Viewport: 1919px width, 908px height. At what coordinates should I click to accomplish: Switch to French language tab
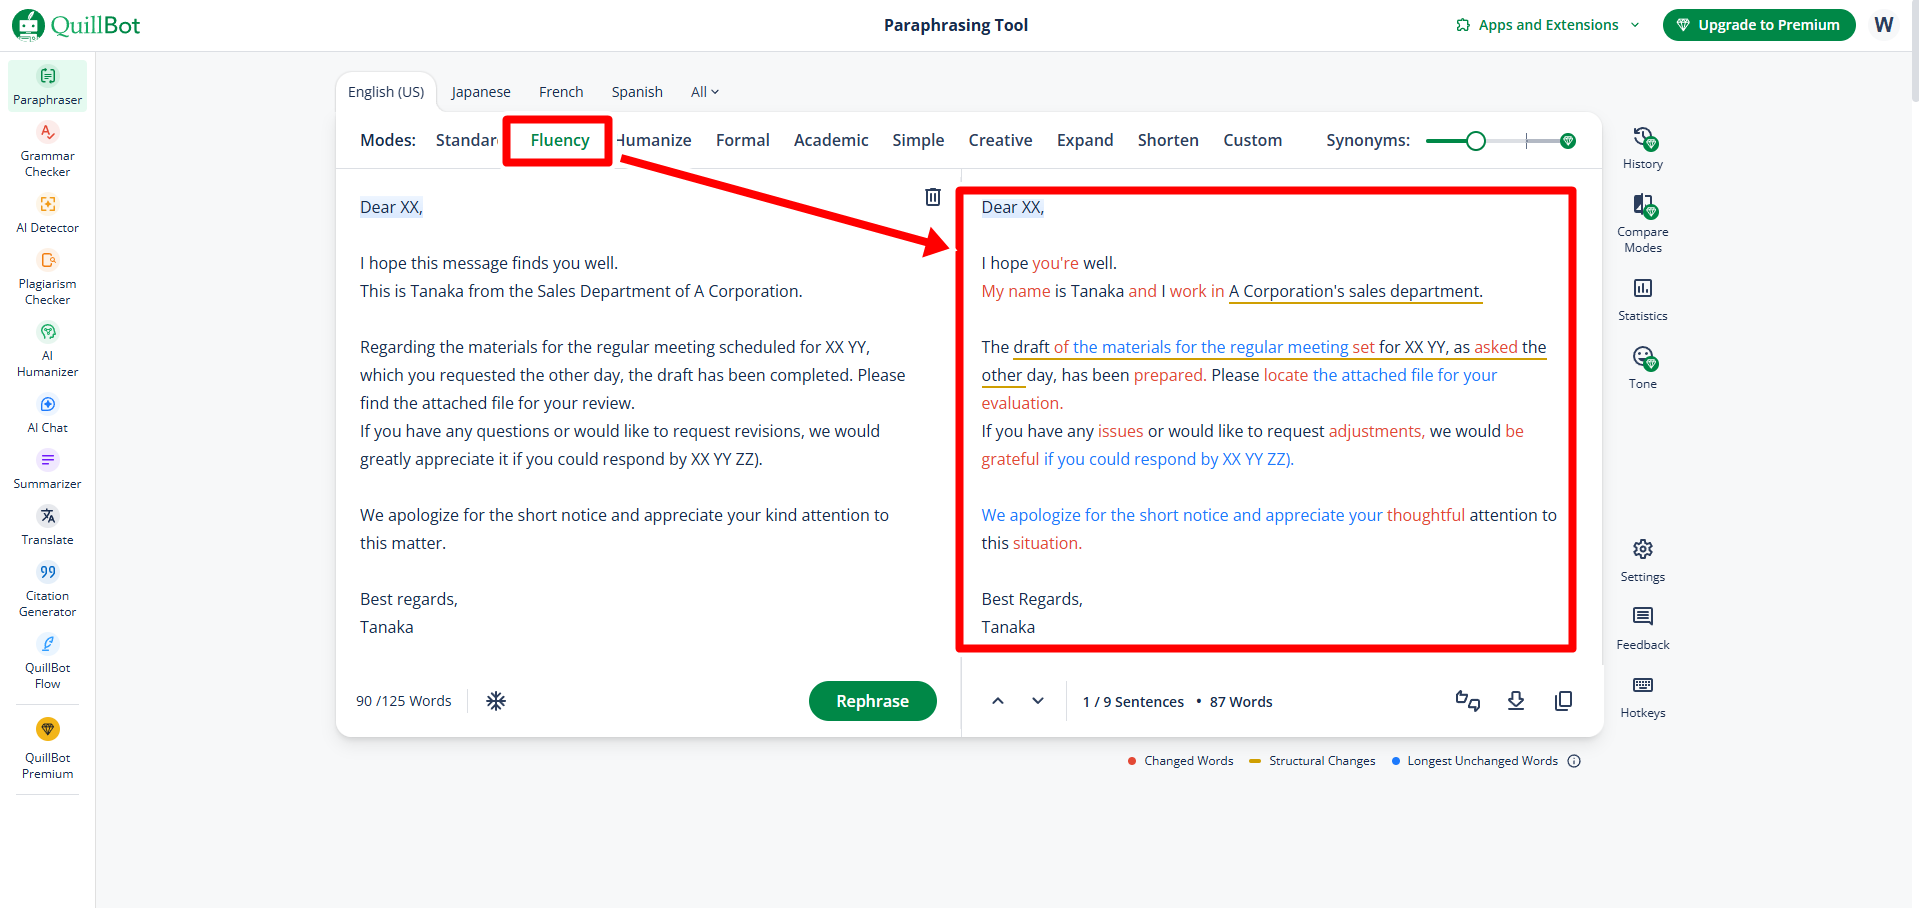click(561, 92)
